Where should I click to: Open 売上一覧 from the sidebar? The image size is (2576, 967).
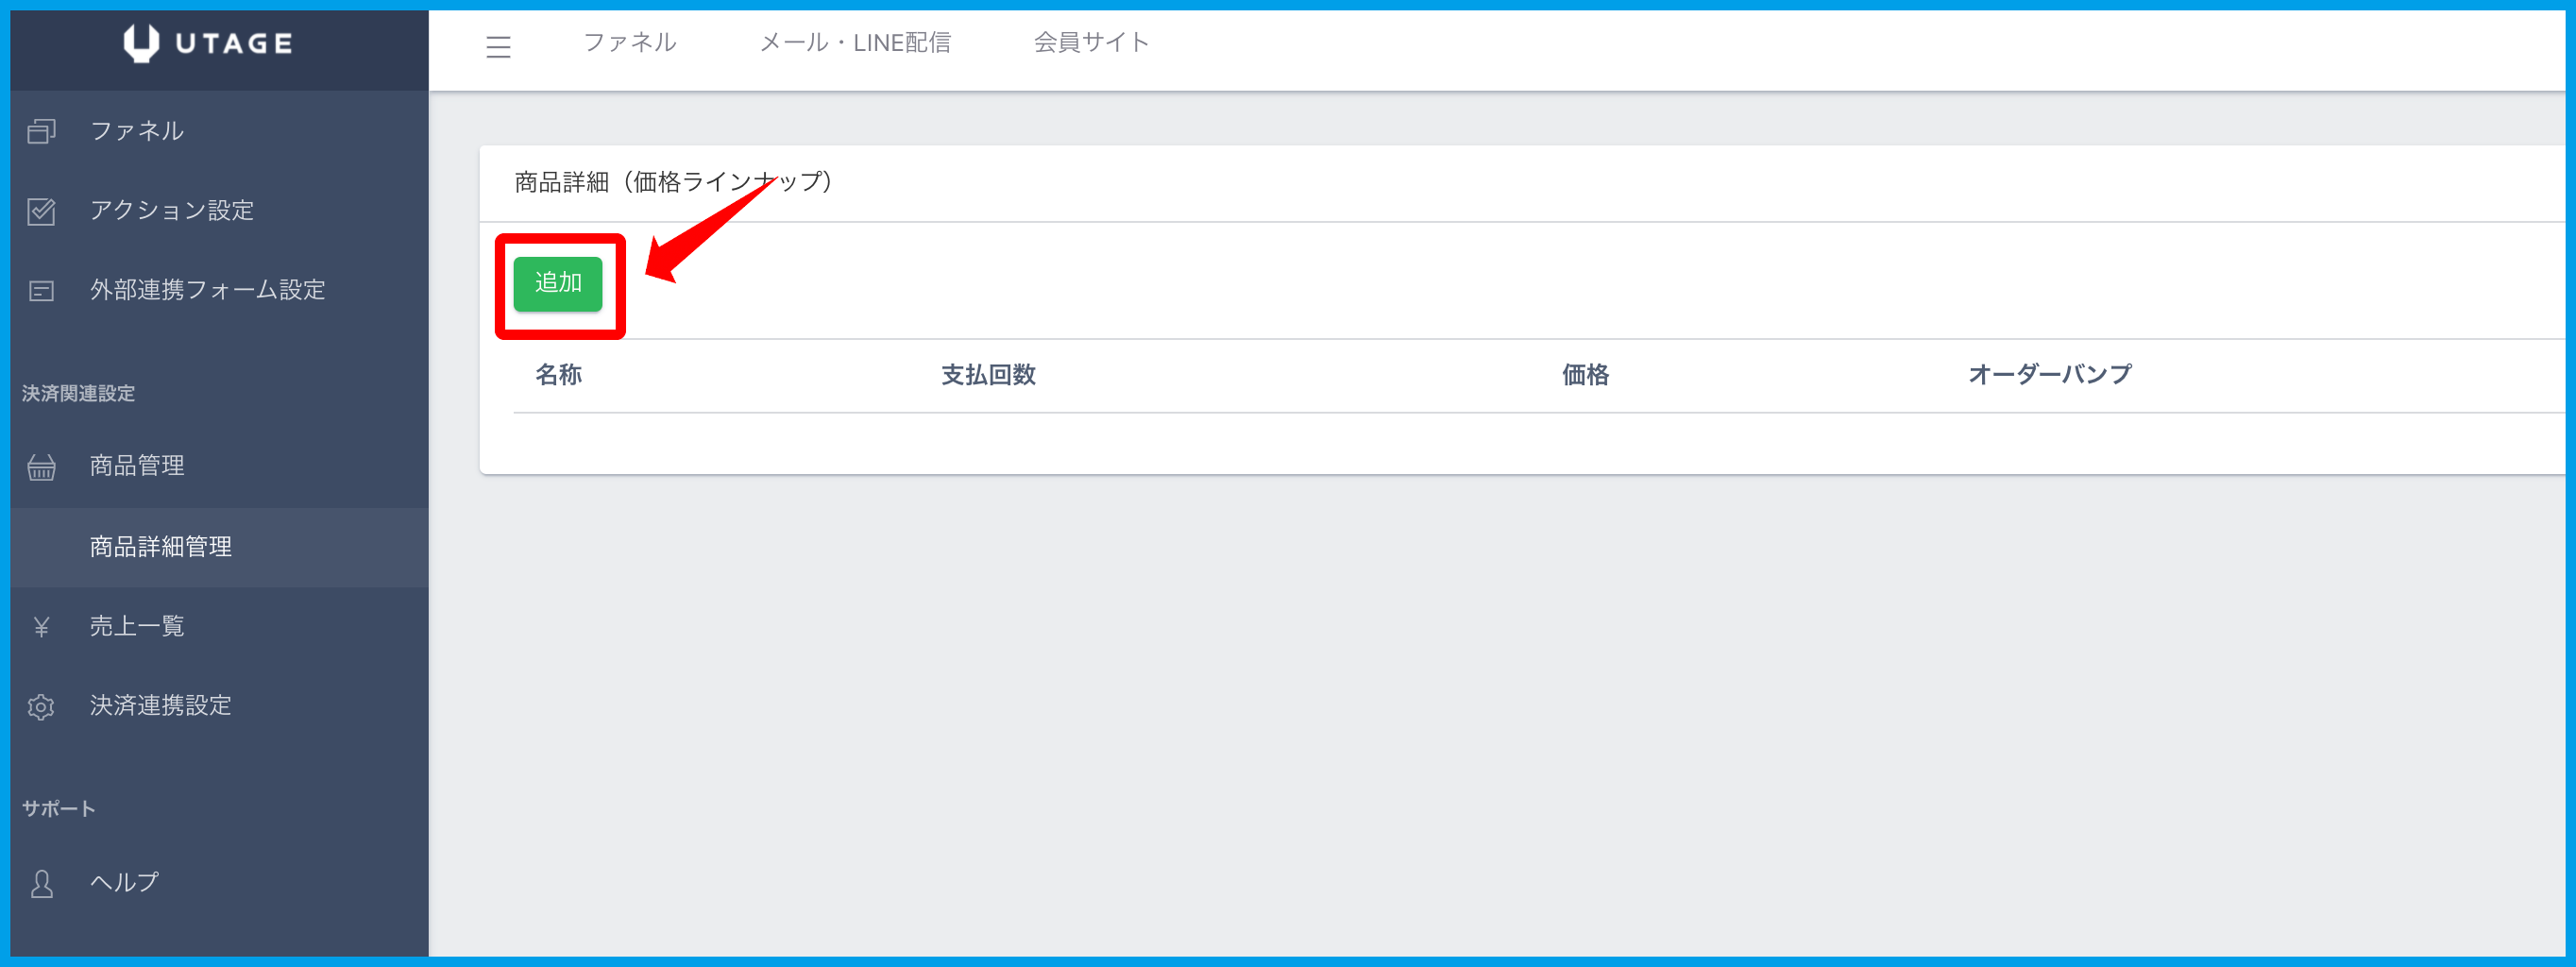(x=137, y=626)
